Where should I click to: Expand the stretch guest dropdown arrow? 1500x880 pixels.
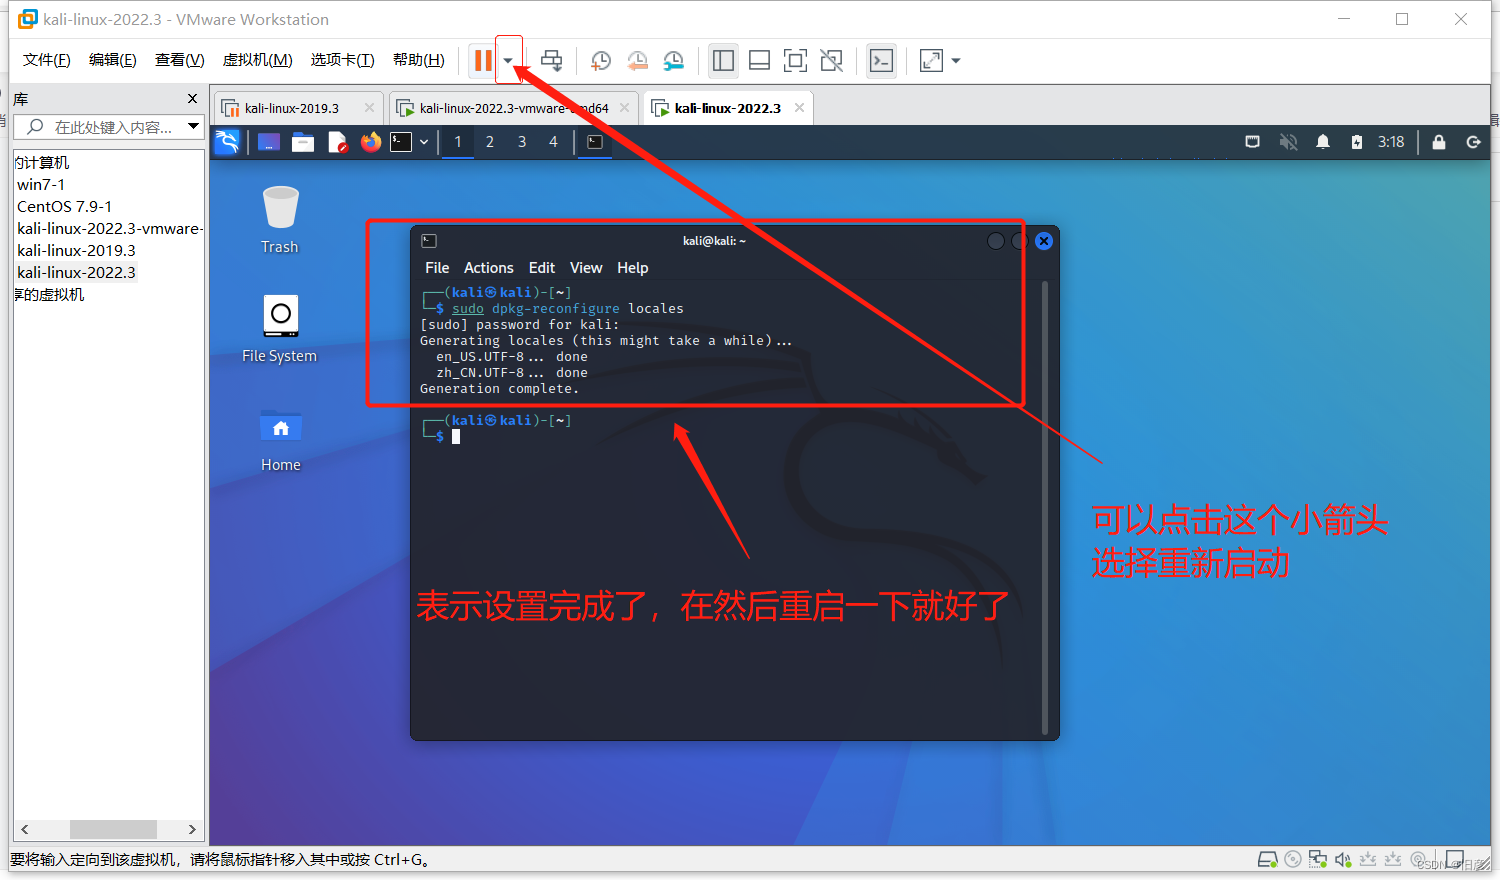click(956, 61)
